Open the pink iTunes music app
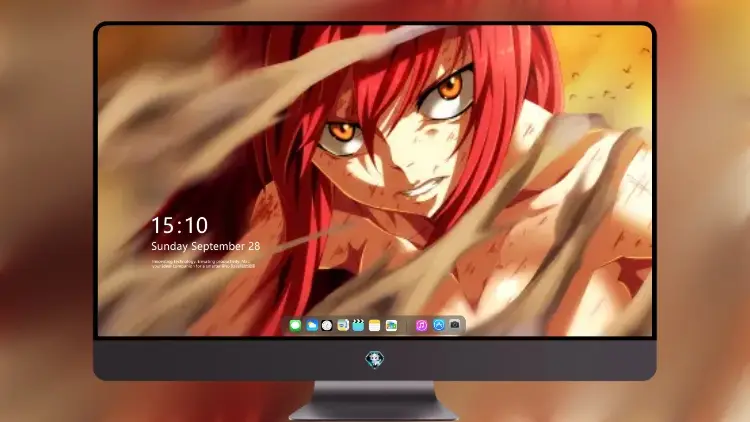 tap(421, 326)
